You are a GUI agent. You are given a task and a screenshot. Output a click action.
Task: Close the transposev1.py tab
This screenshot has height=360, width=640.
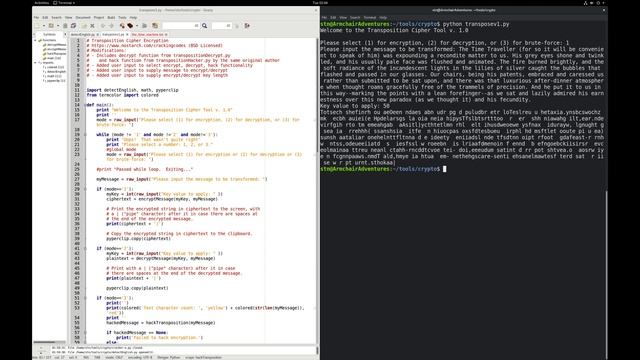pyautogui.click(x=127, y=35)
